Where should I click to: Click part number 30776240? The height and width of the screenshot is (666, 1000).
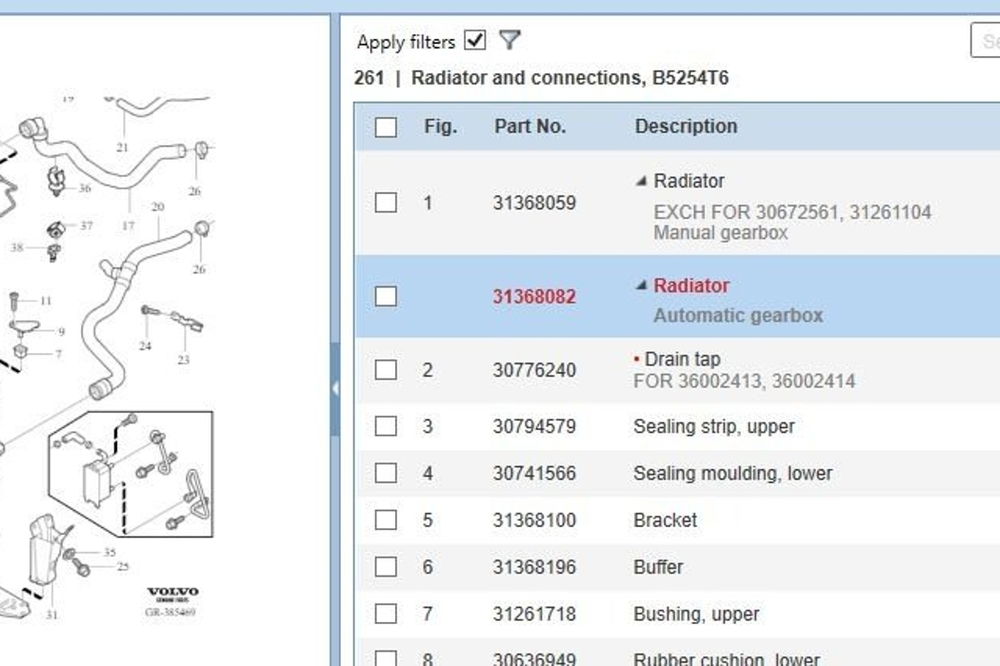pyautogui.click(x=534, y=370)
